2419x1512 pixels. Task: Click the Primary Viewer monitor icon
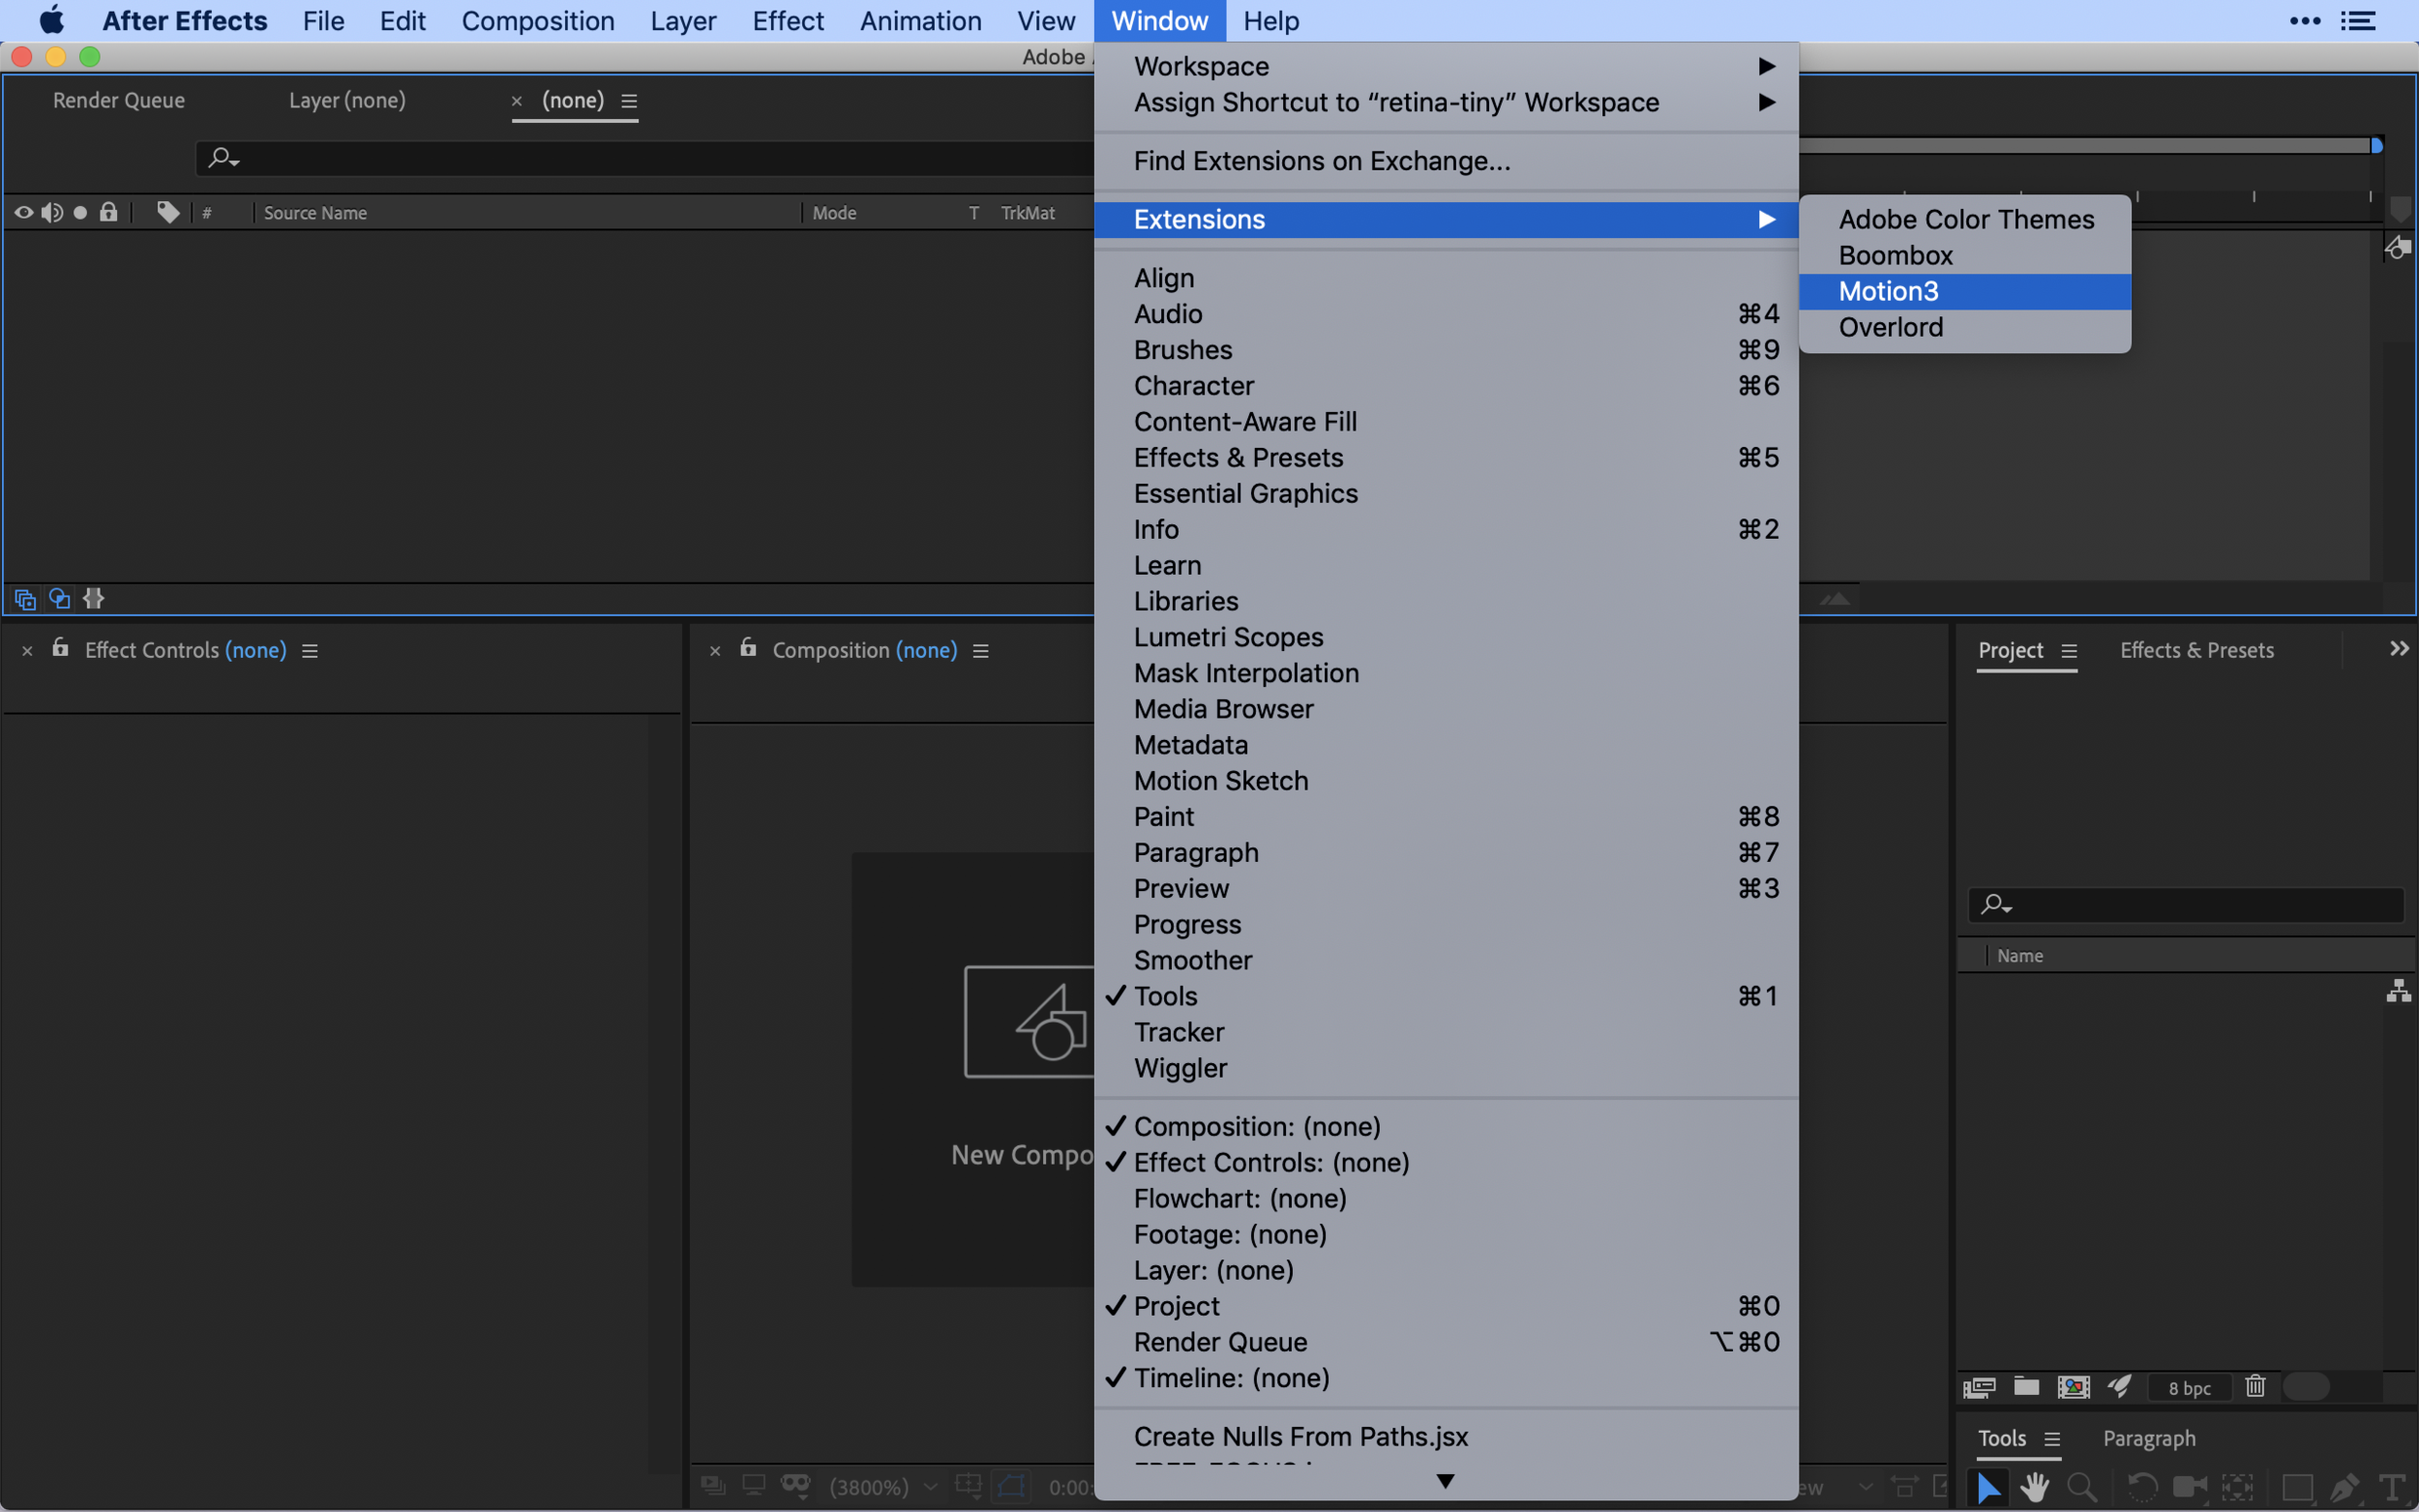[754, 1486]
